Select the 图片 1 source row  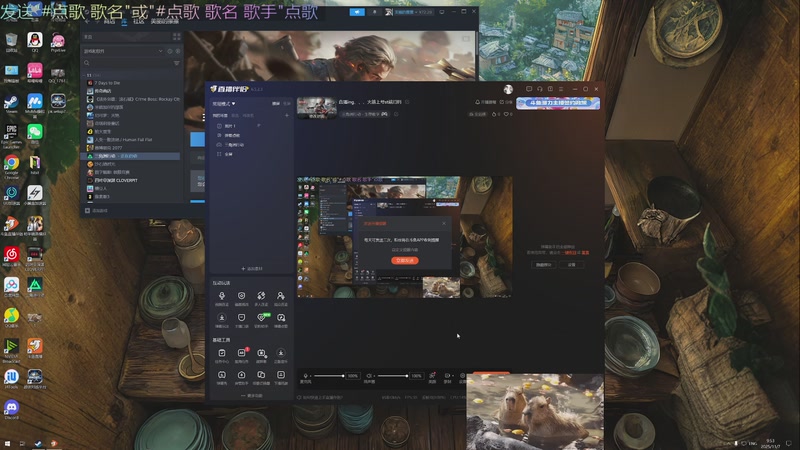pos(251,126)
